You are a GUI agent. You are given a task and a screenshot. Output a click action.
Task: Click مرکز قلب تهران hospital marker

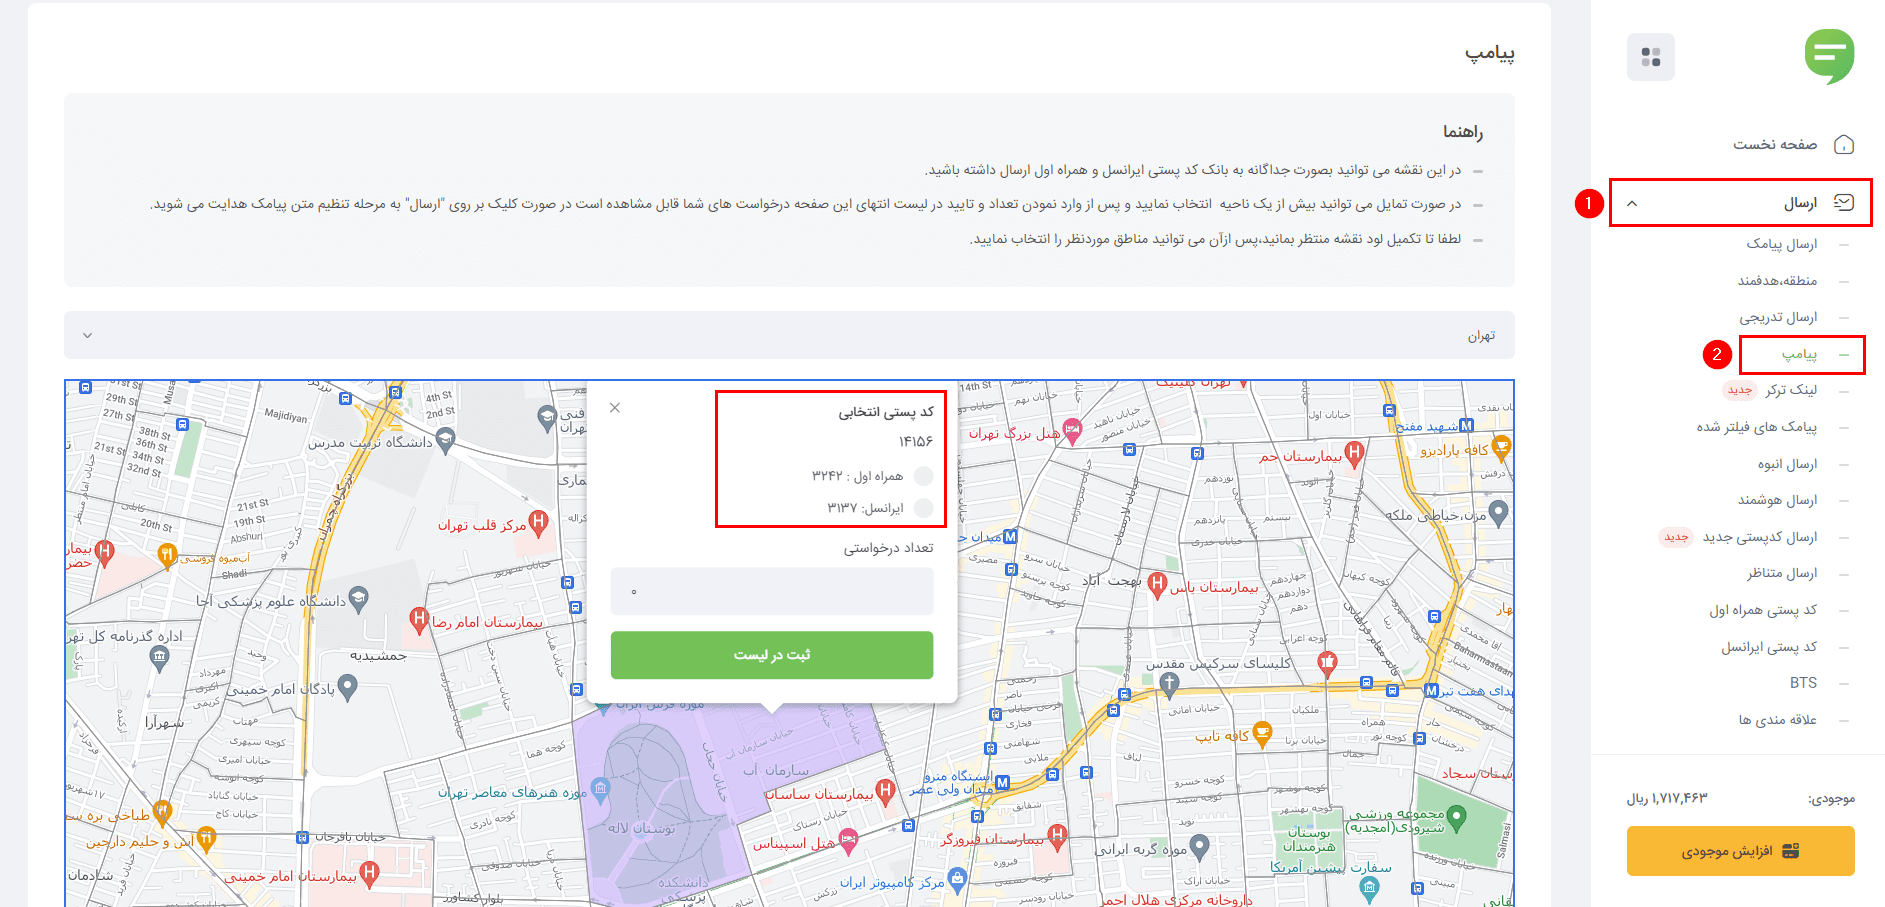coord(538,522)
